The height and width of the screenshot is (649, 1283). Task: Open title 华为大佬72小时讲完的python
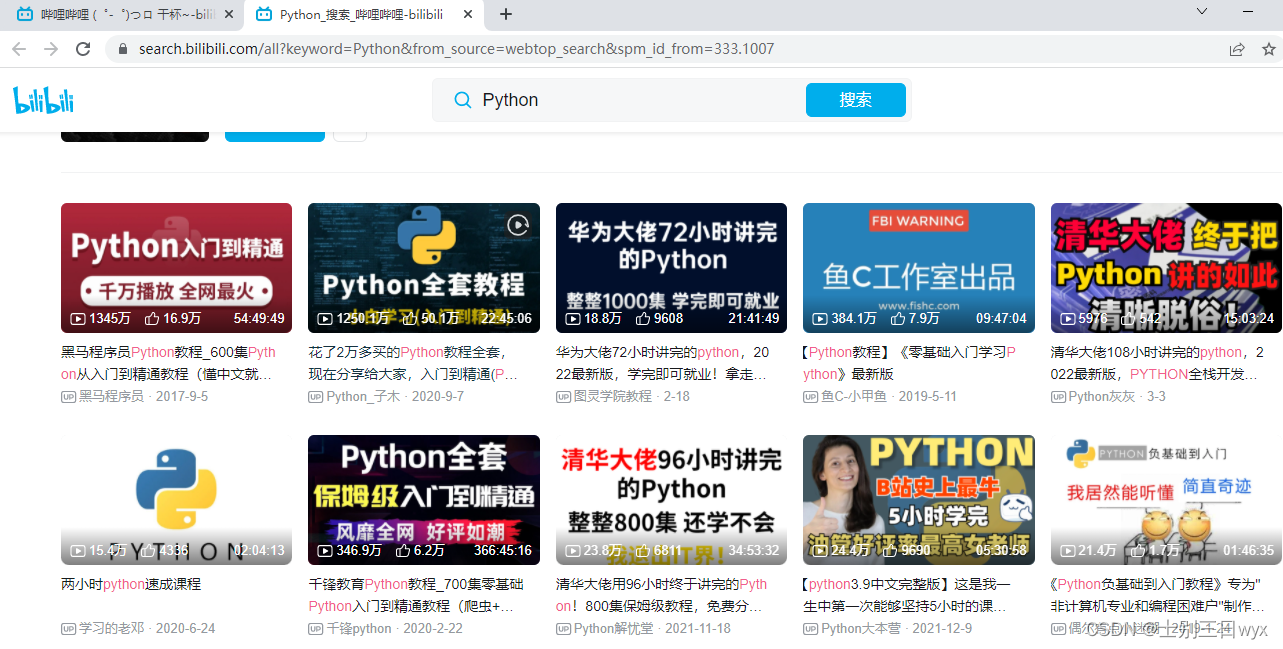pos(663,363)
